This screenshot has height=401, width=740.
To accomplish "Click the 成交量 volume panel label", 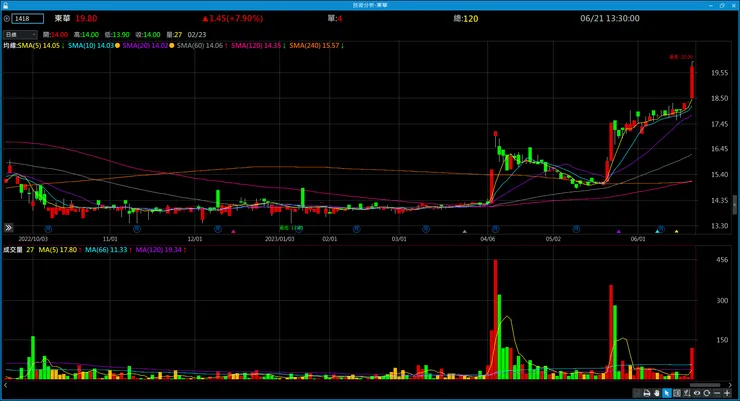I will click(x=13, y=250).
